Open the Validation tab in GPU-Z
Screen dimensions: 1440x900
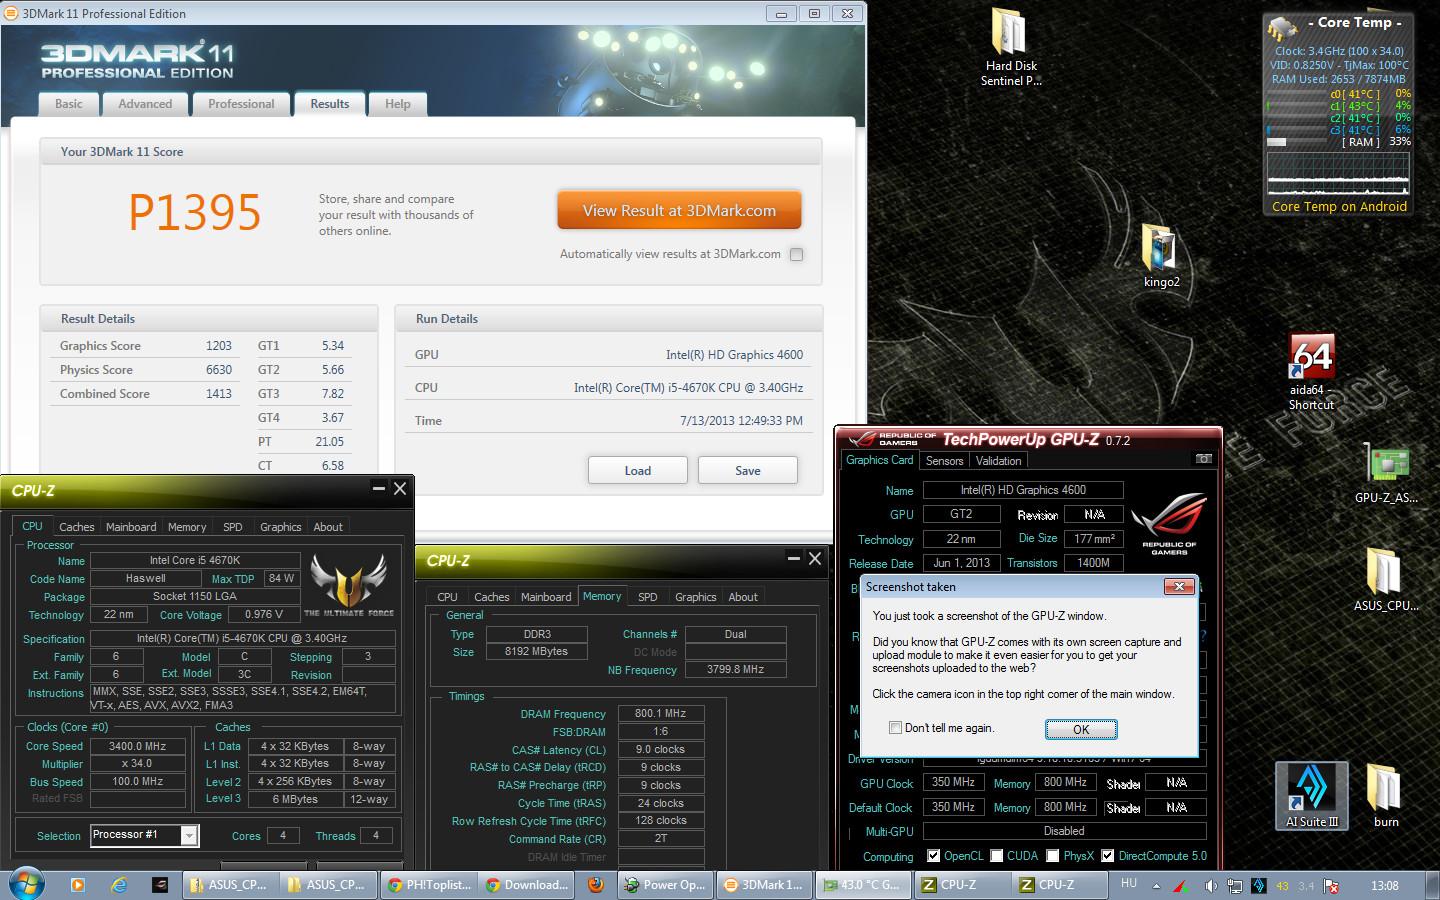click(998, 461)
